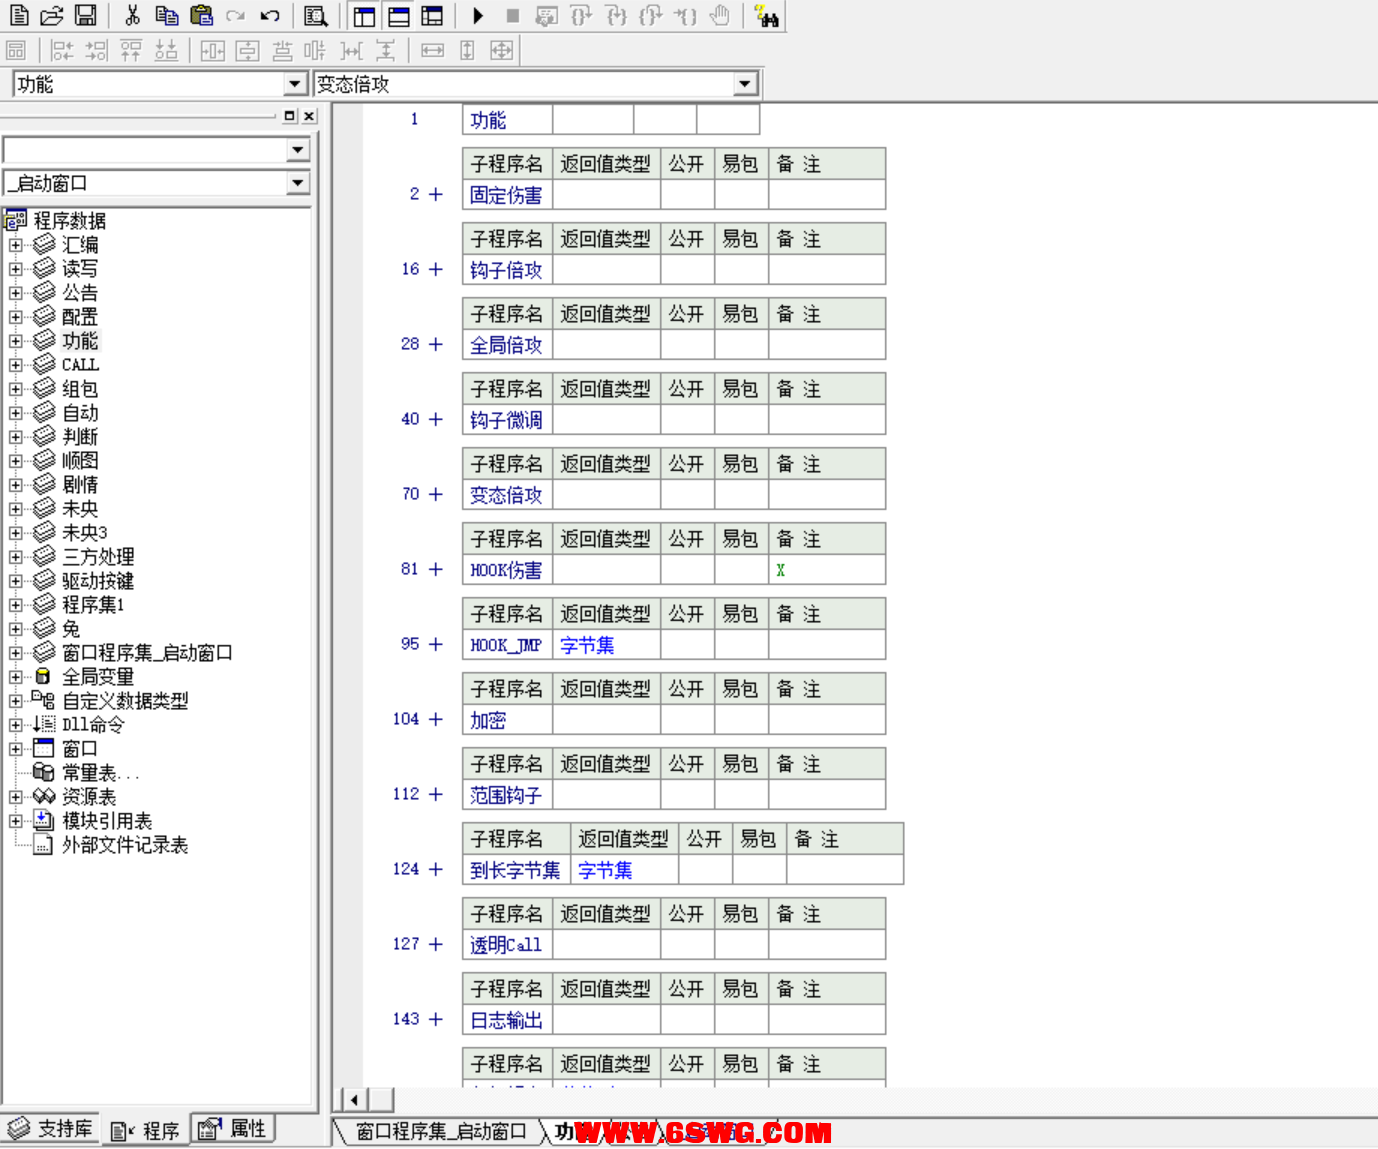Click the Paste clipboard icon
The image size is (1378, 1149).
[201, 15]
